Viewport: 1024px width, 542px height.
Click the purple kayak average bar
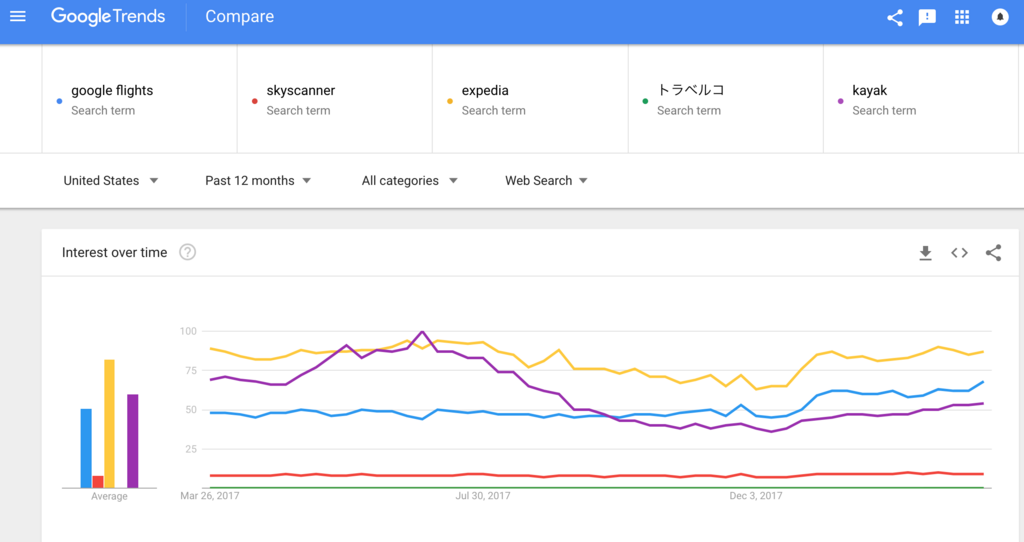point(133,441)
